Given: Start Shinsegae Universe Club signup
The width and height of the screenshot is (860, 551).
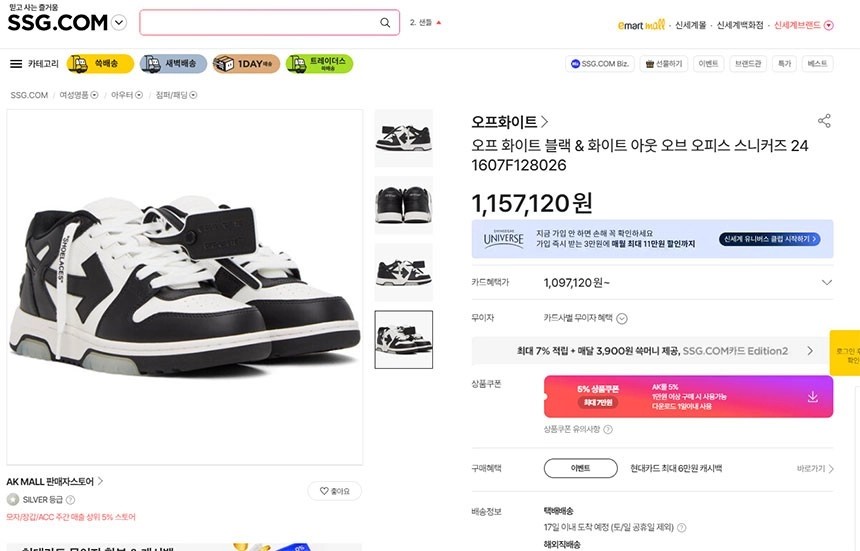Looking at the screenshot, I should 769,240.
